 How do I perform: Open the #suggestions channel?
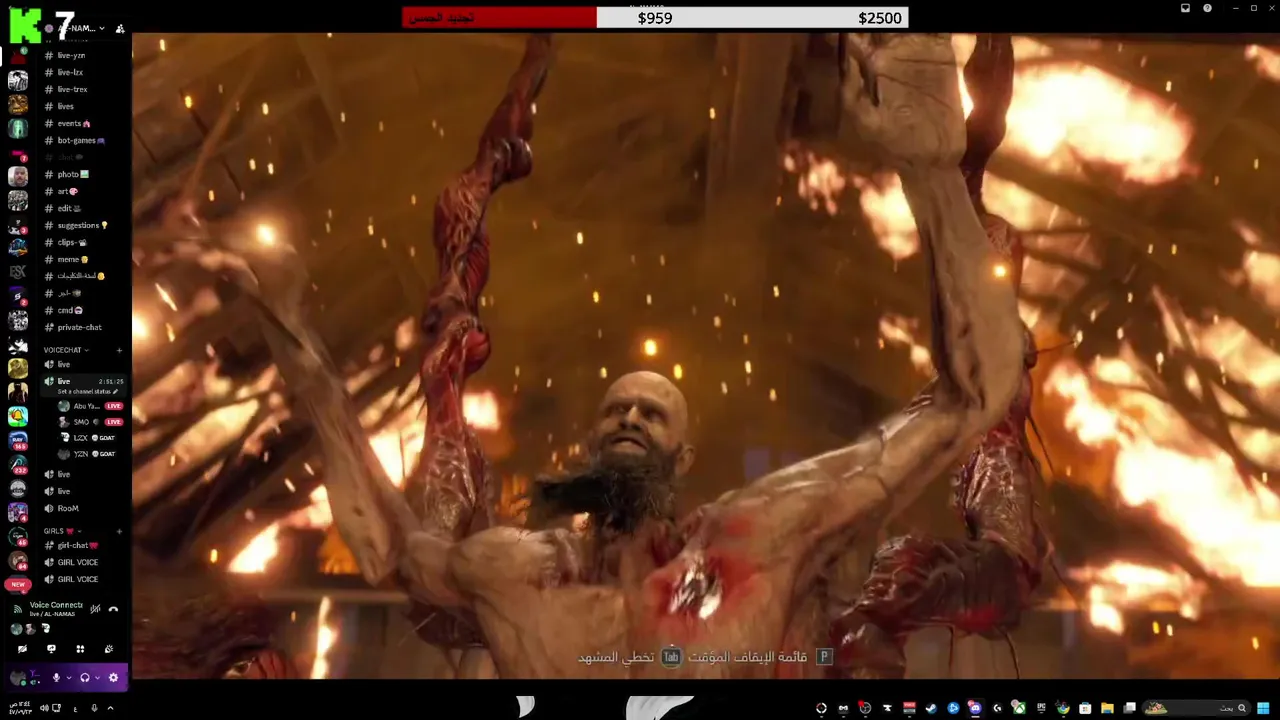80,225
